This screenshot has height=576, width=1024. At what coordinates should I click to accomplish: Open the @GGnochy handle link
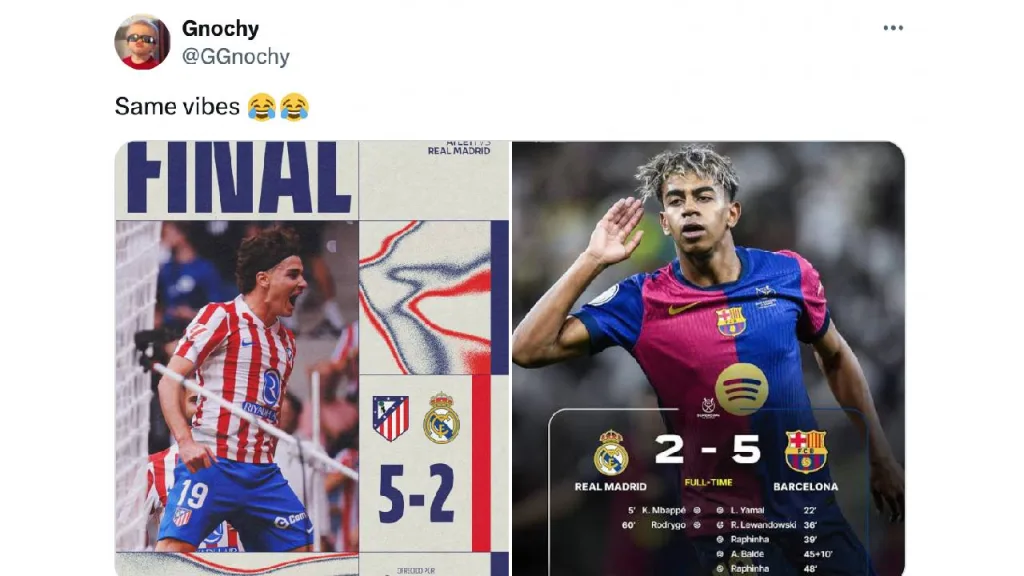click(x=235, y=57)
